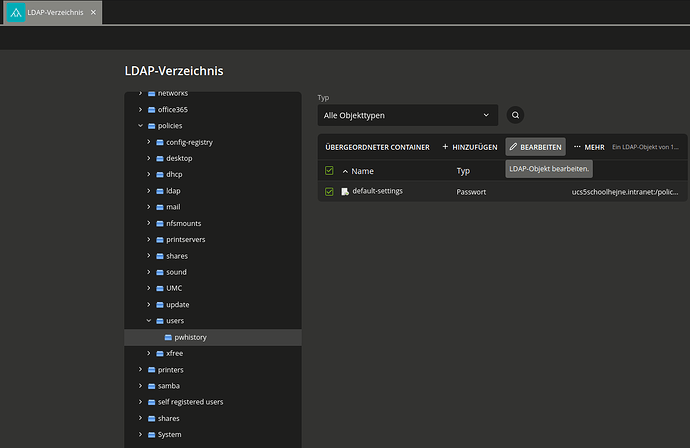
Task: Collapse the policies tree node
Action: click(x=140, y=126)
